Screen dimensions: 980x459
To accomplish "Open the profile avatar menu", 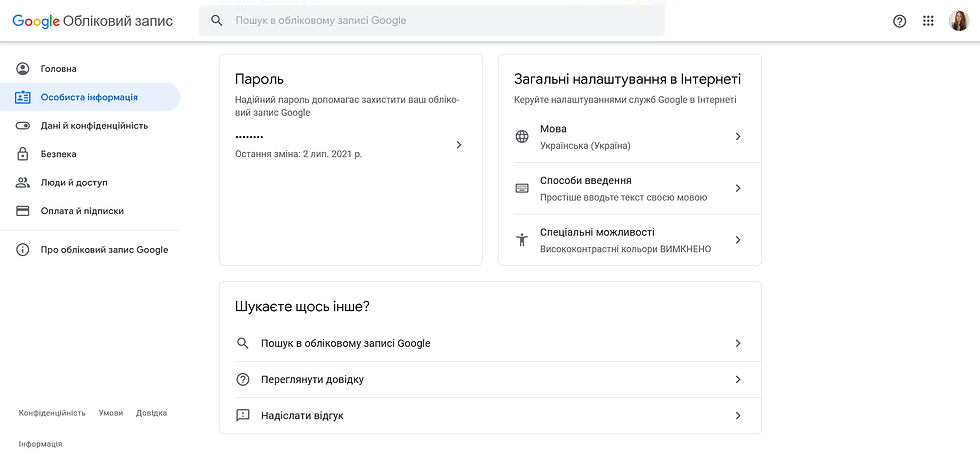I will (959, 21).
